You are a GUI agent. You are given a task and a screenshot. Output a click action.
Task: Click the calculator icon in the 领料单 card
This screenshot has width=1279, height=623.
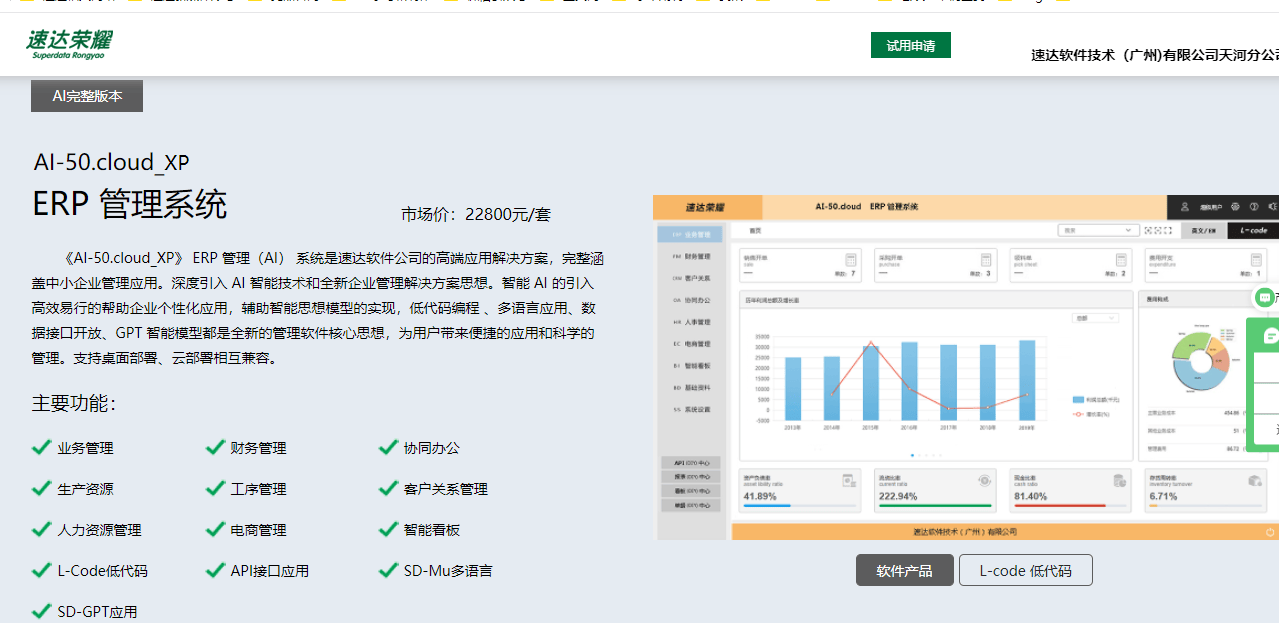pyautogui.click(x=1120, y=258)
